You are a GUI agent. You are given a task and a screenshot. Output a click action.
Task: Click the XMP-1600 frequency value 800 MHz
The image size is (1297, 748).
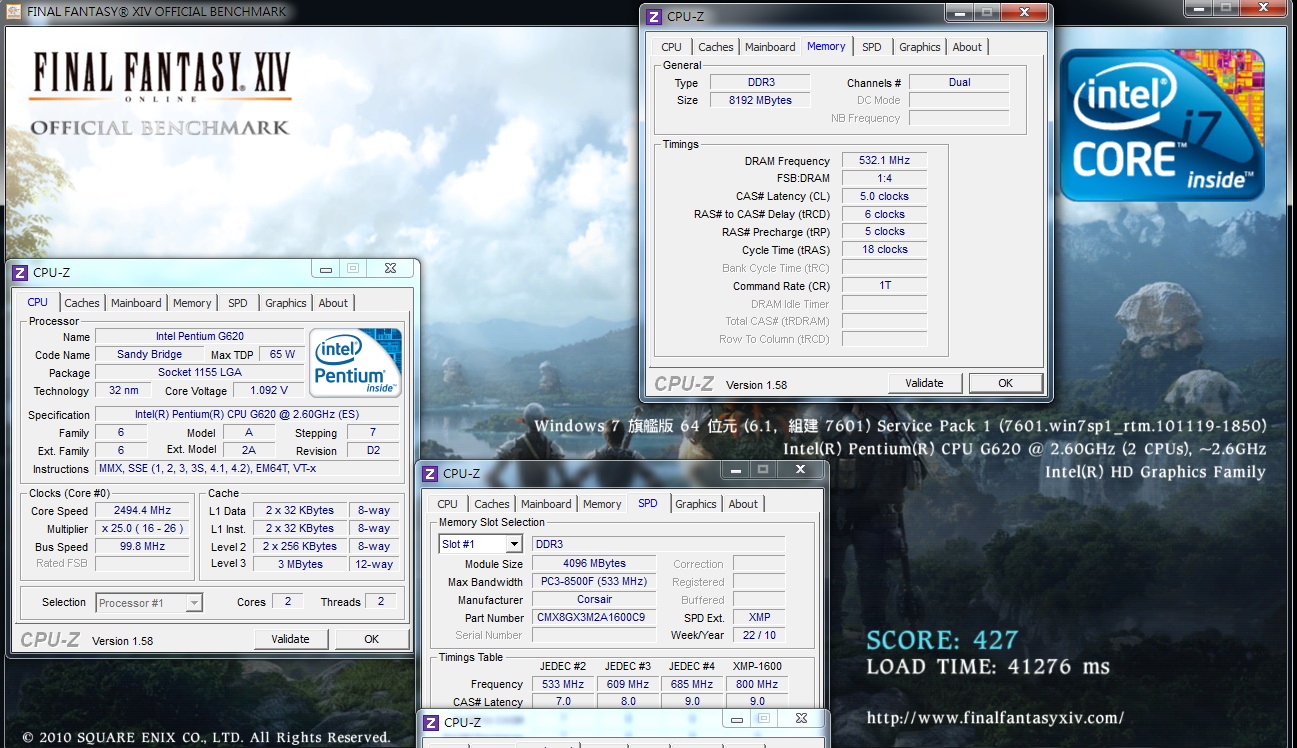758,685
